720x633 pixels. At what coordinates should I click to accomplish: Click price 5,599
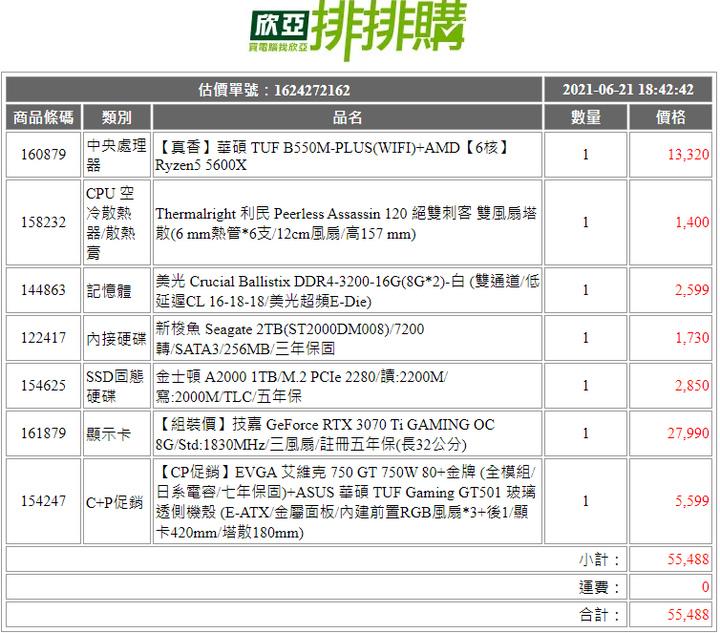click(x=692, y=501)
